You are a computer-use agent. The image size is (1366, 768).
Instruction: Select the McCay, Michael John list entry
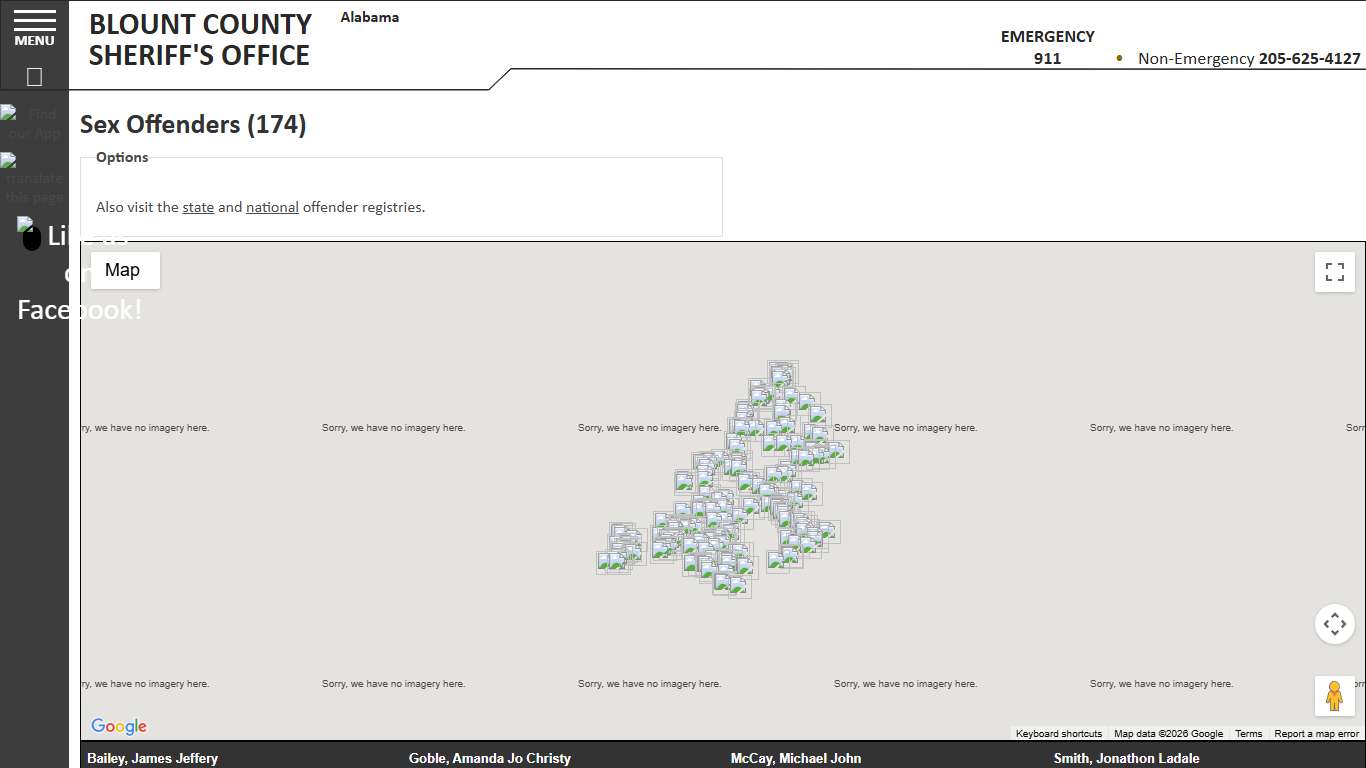795,758
